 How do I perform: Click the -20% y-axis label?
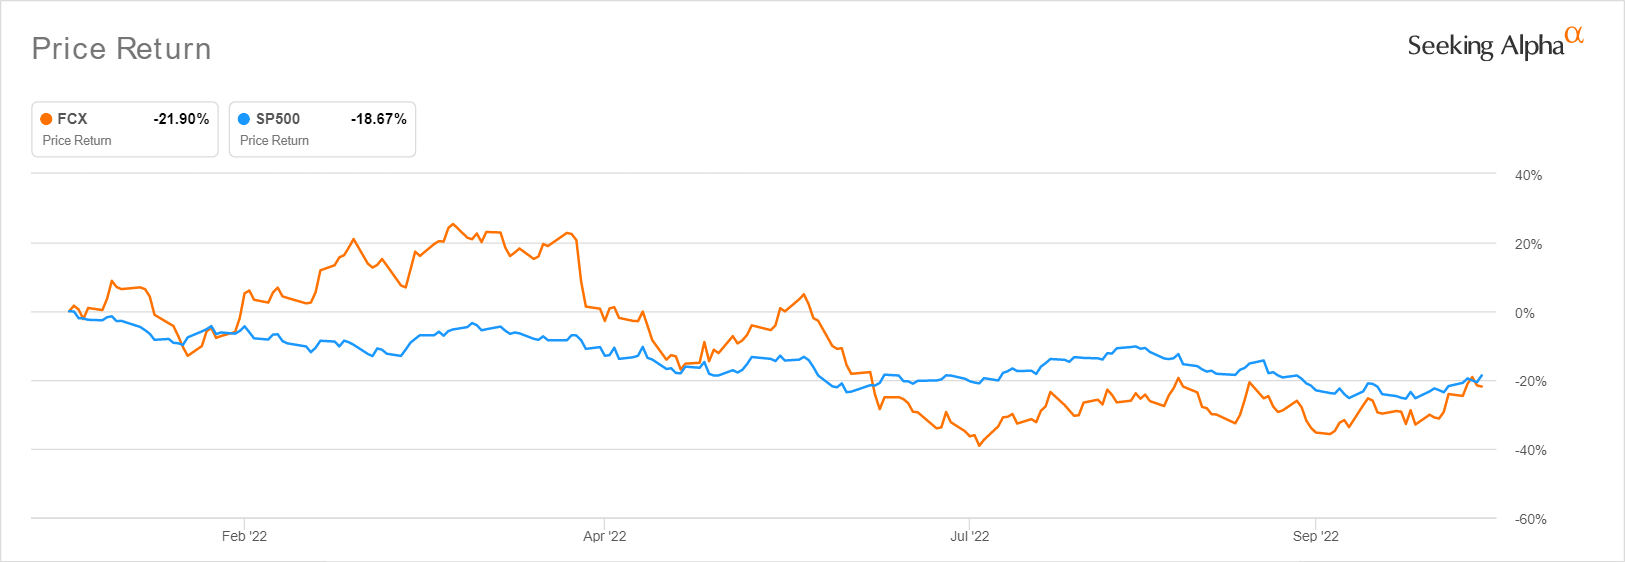[x=1528, y=381]
